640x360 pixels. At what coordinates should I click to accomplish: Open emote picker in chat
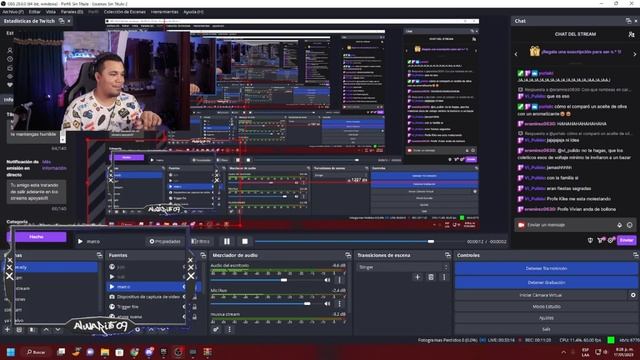pos(630,225)
